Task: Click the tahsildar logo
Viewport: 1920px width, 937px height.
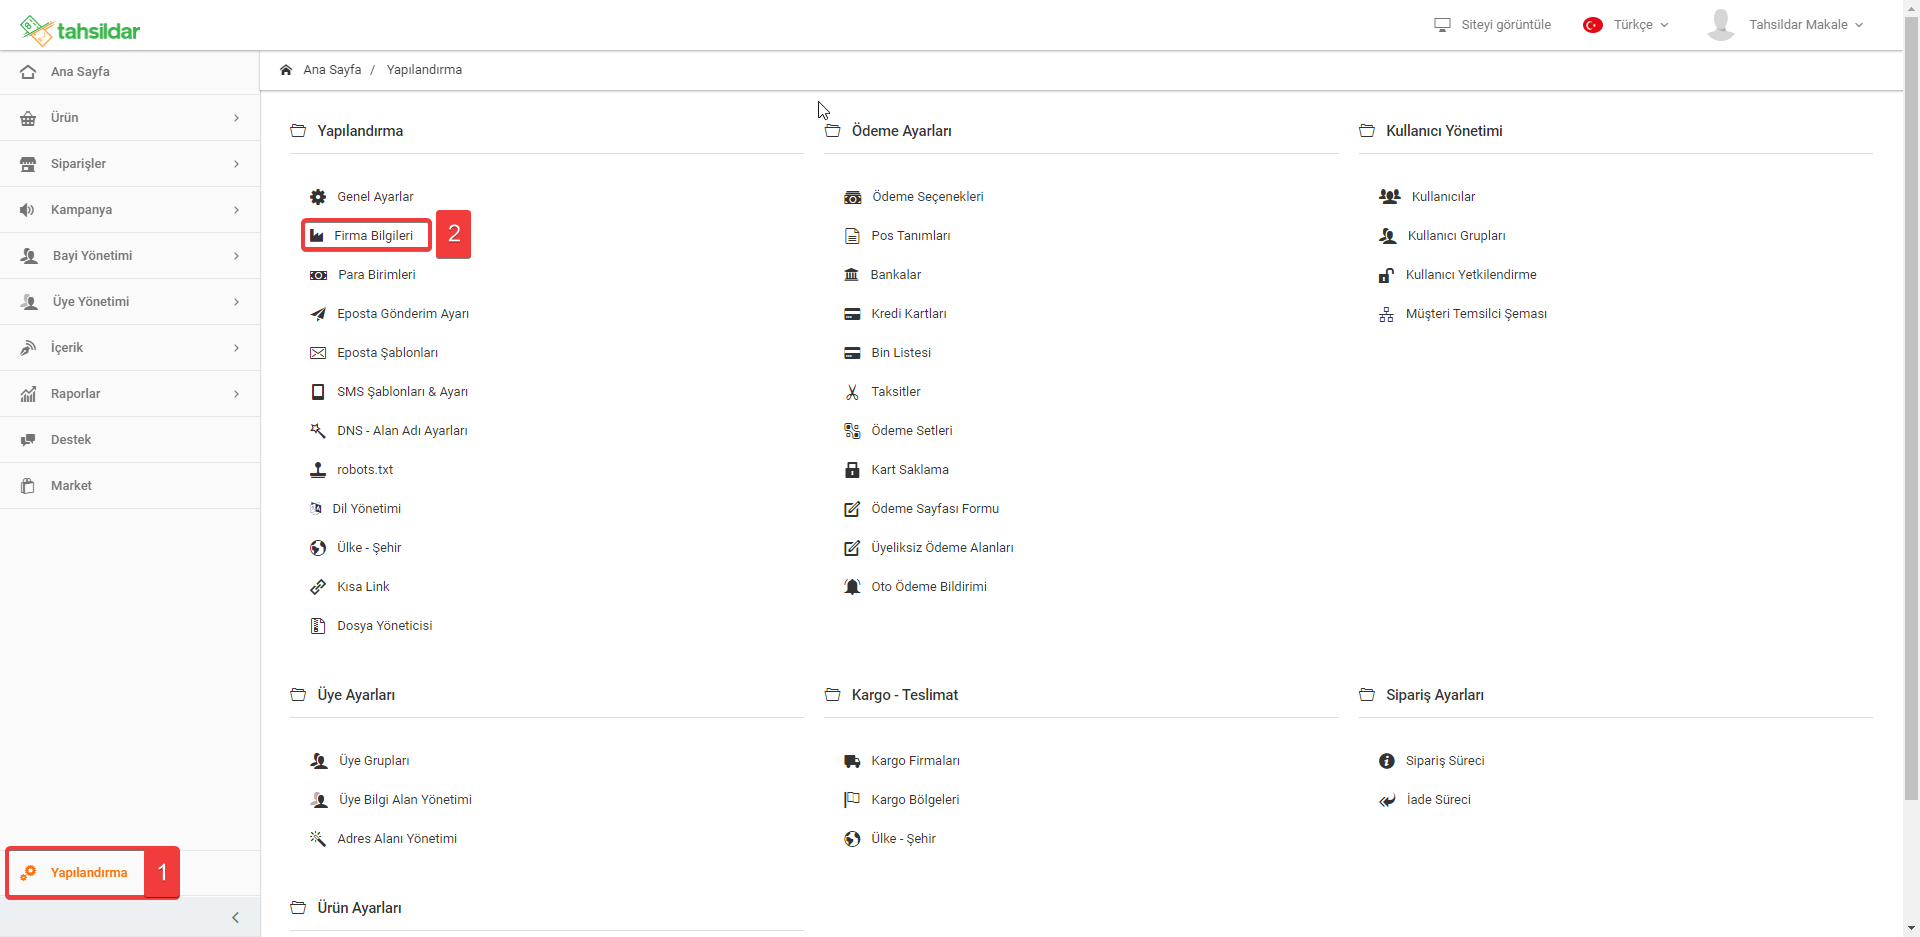Action: (80, 31)
